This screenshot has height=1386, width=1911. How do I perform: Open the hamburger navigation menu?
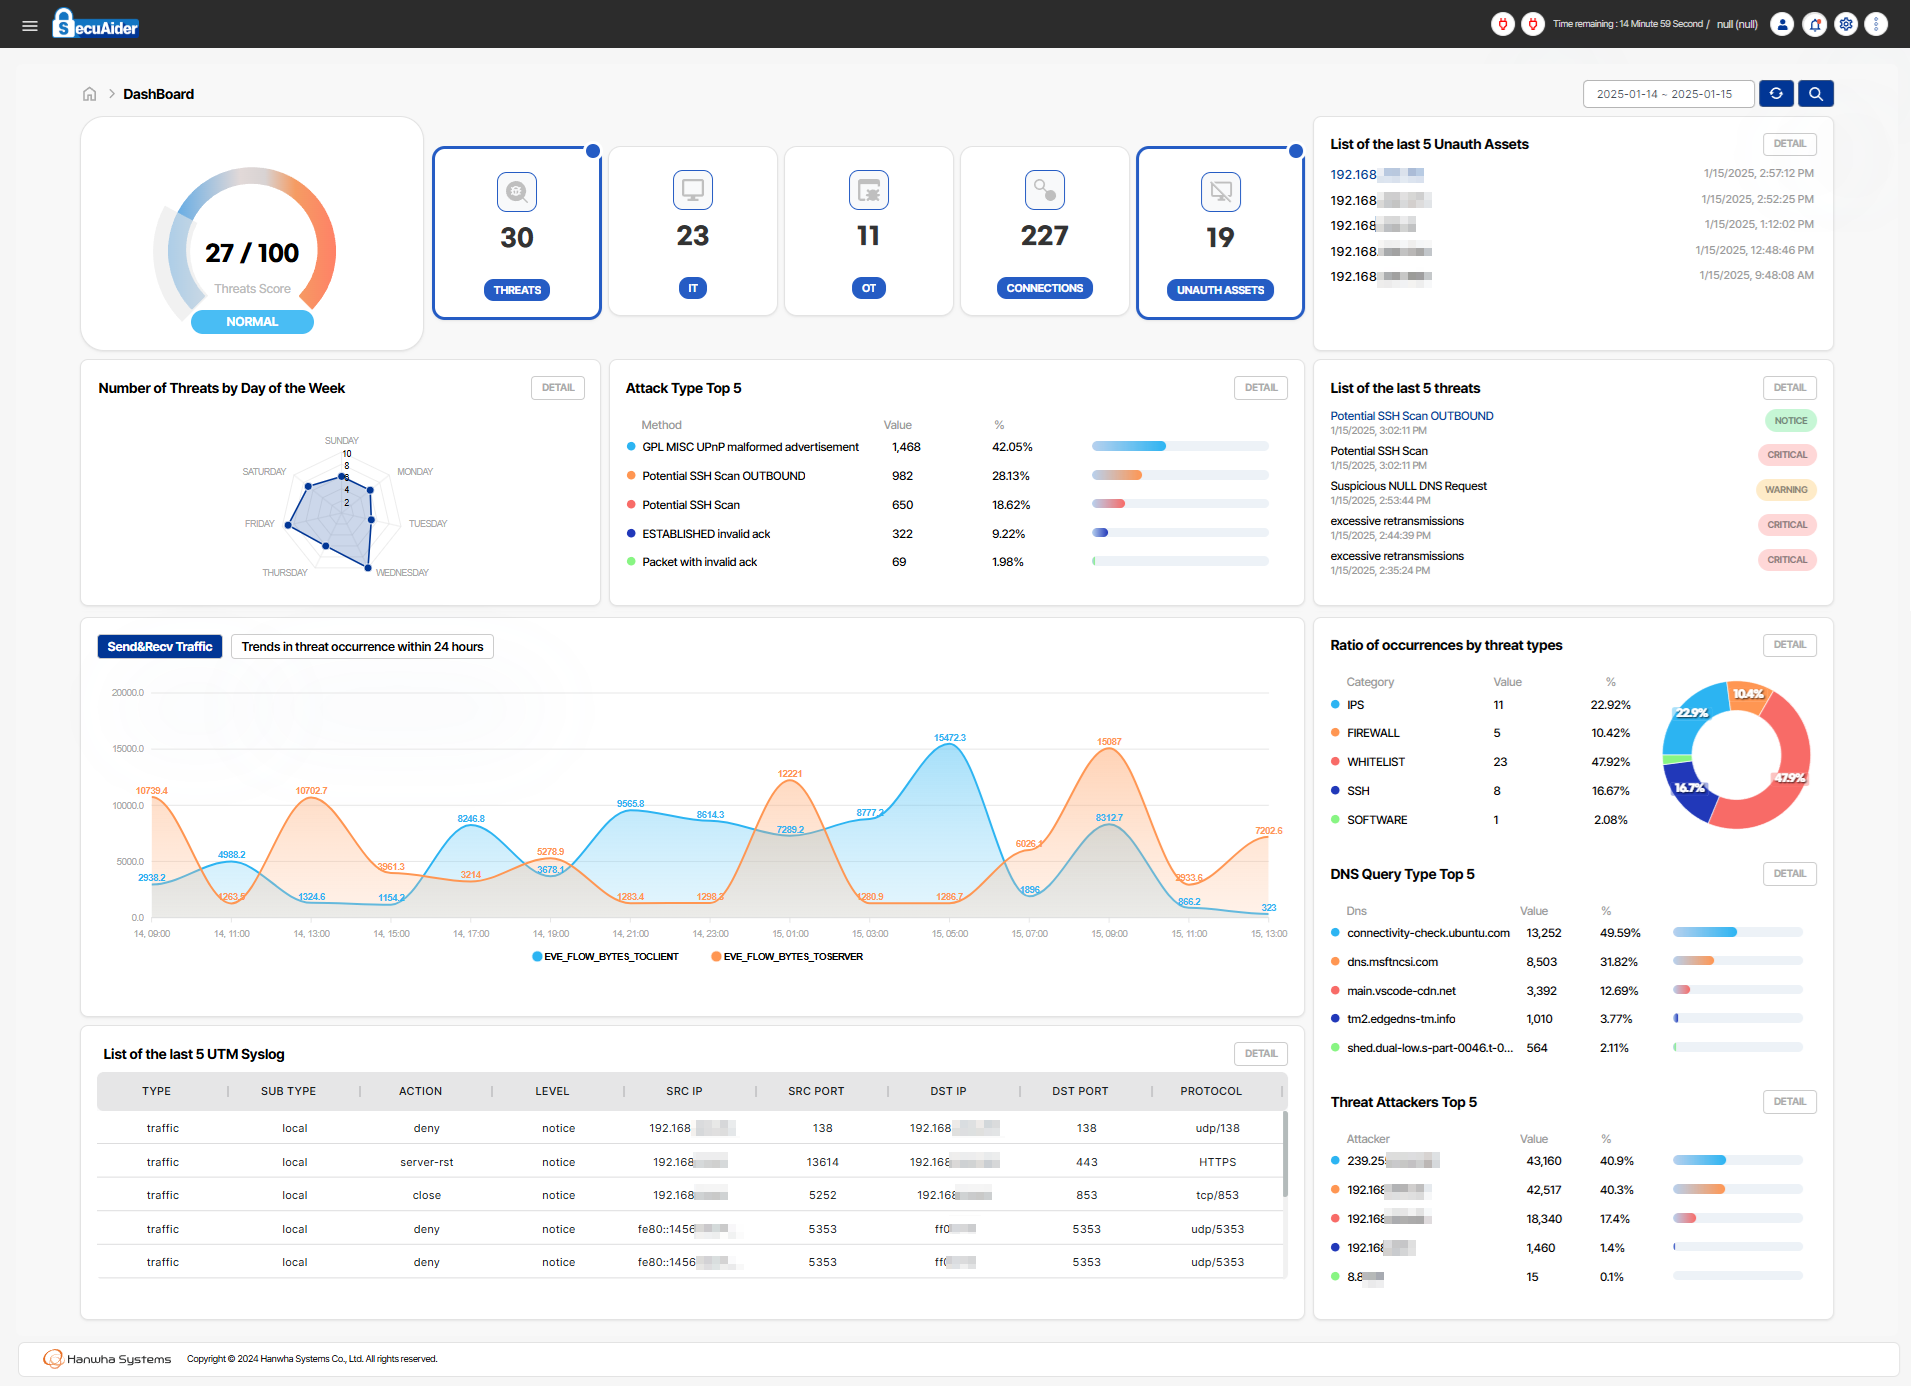coord(30,25)
